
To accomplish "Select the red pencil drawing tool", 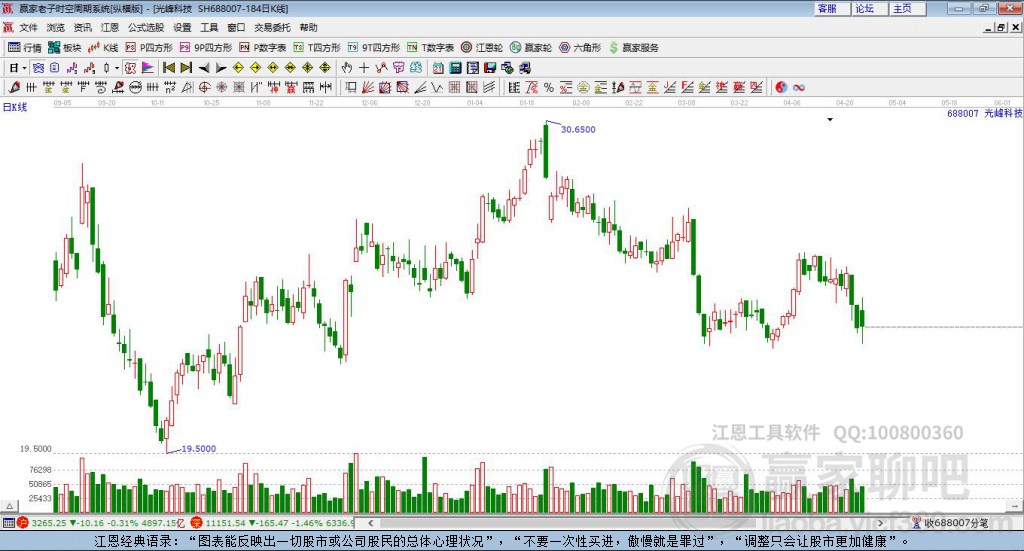I will click(14, 87).
